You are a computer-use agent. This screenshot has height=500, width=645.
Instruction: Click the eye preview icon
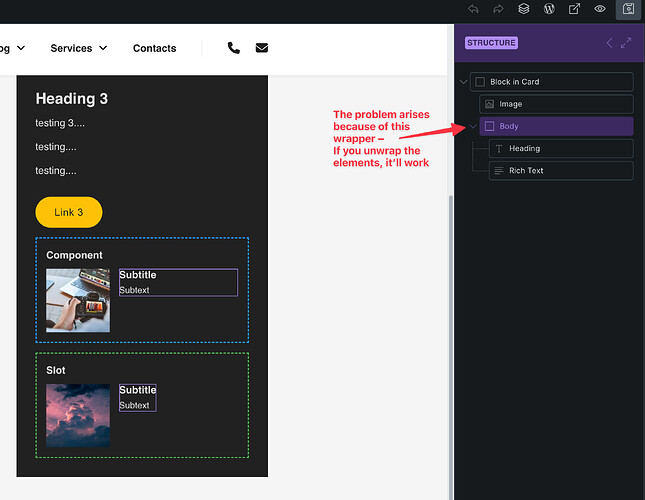(601, 9)
